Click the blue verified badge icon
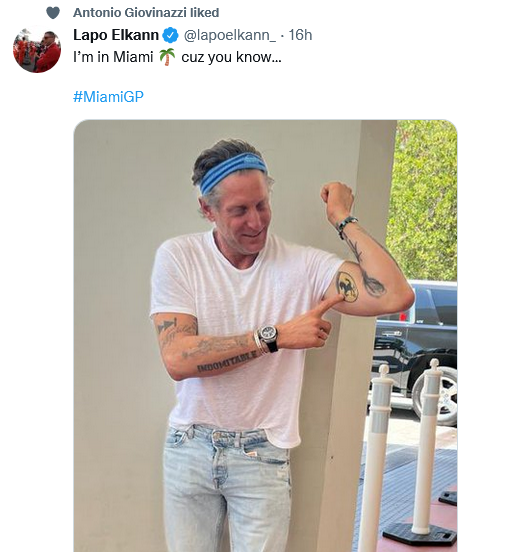 [170, 35]
